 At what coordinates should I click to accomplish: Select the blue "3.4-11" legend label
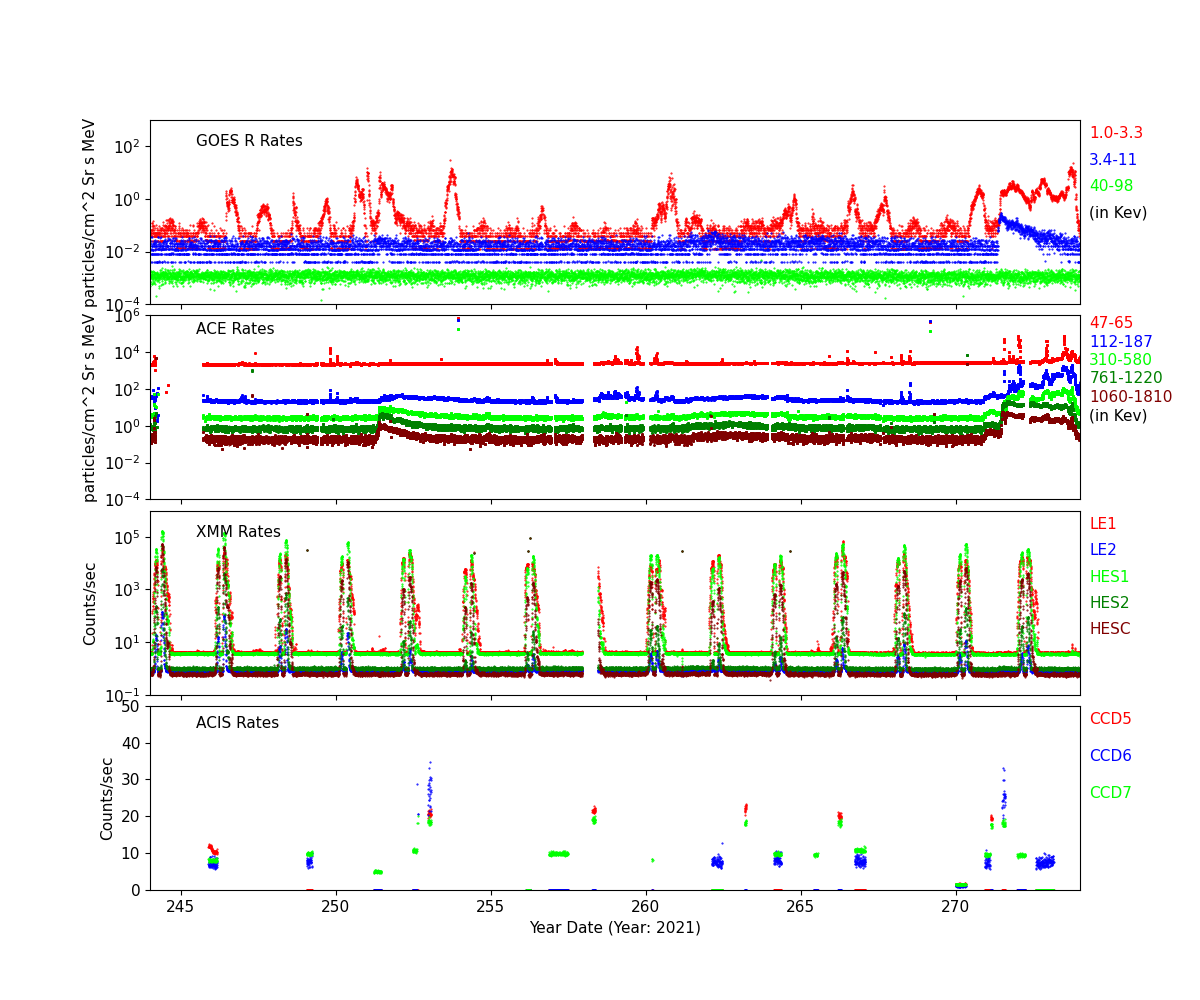[x=1113, y=160]
